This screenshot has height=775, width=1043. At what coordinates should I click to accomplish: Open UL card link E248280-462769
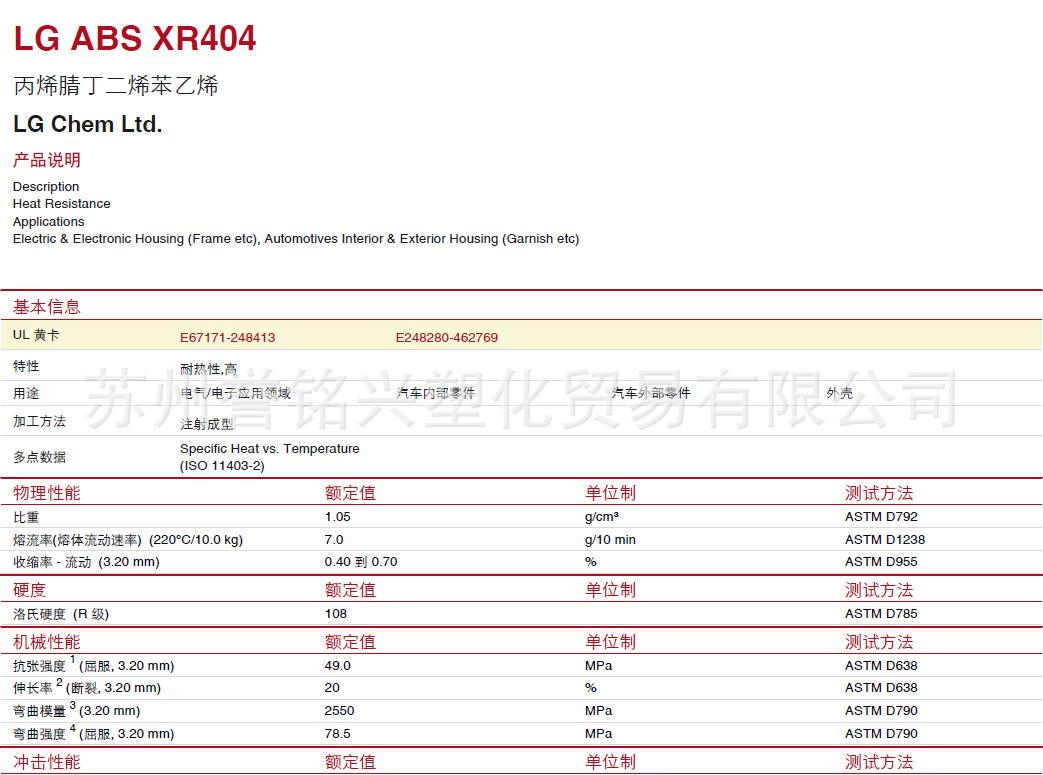click(446, 337)
